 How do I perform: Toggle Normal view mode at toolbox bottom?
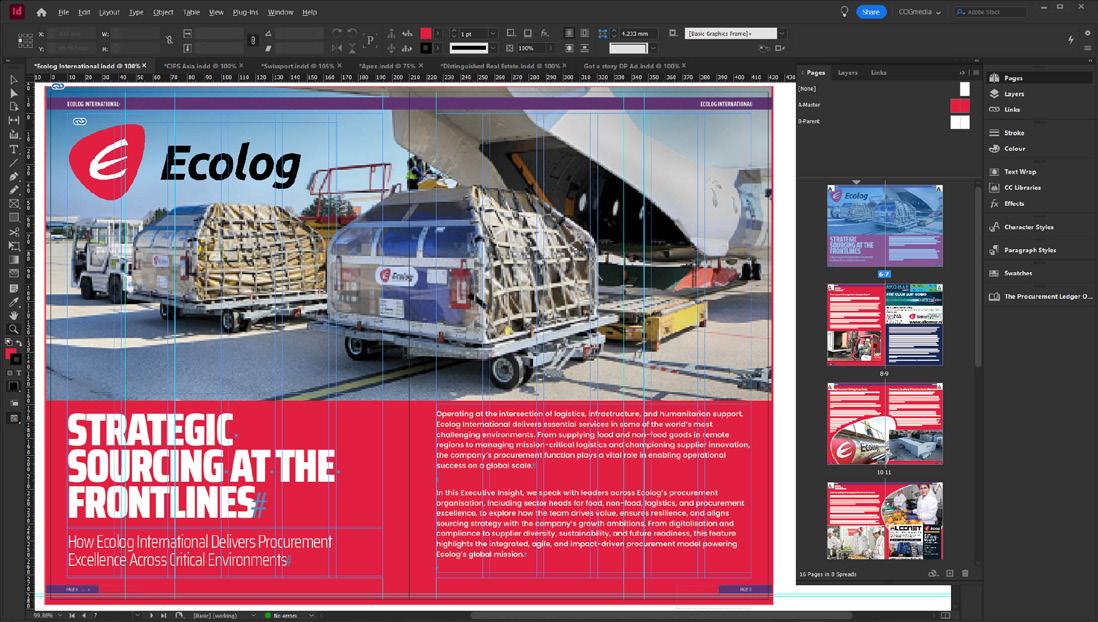(x=13, y=418)
